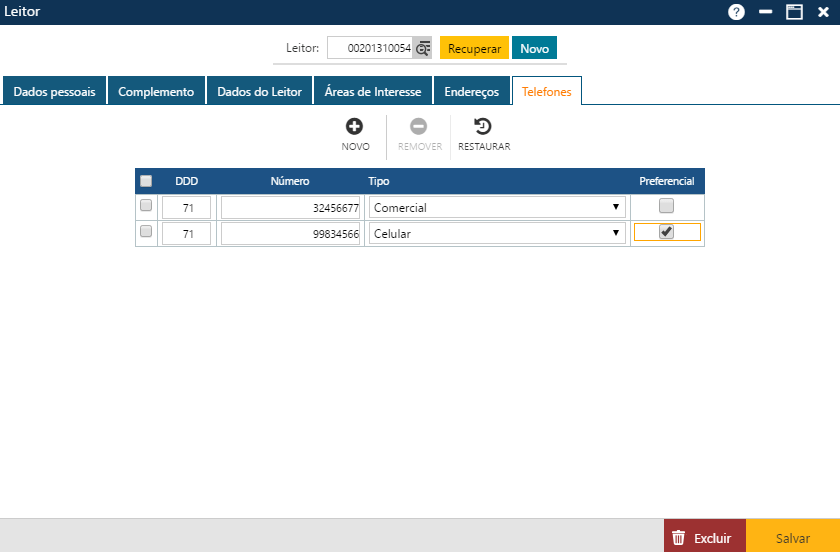Switch to the Dados pessoais tab
Screen dimensions: 840x552
click(54, 91)
